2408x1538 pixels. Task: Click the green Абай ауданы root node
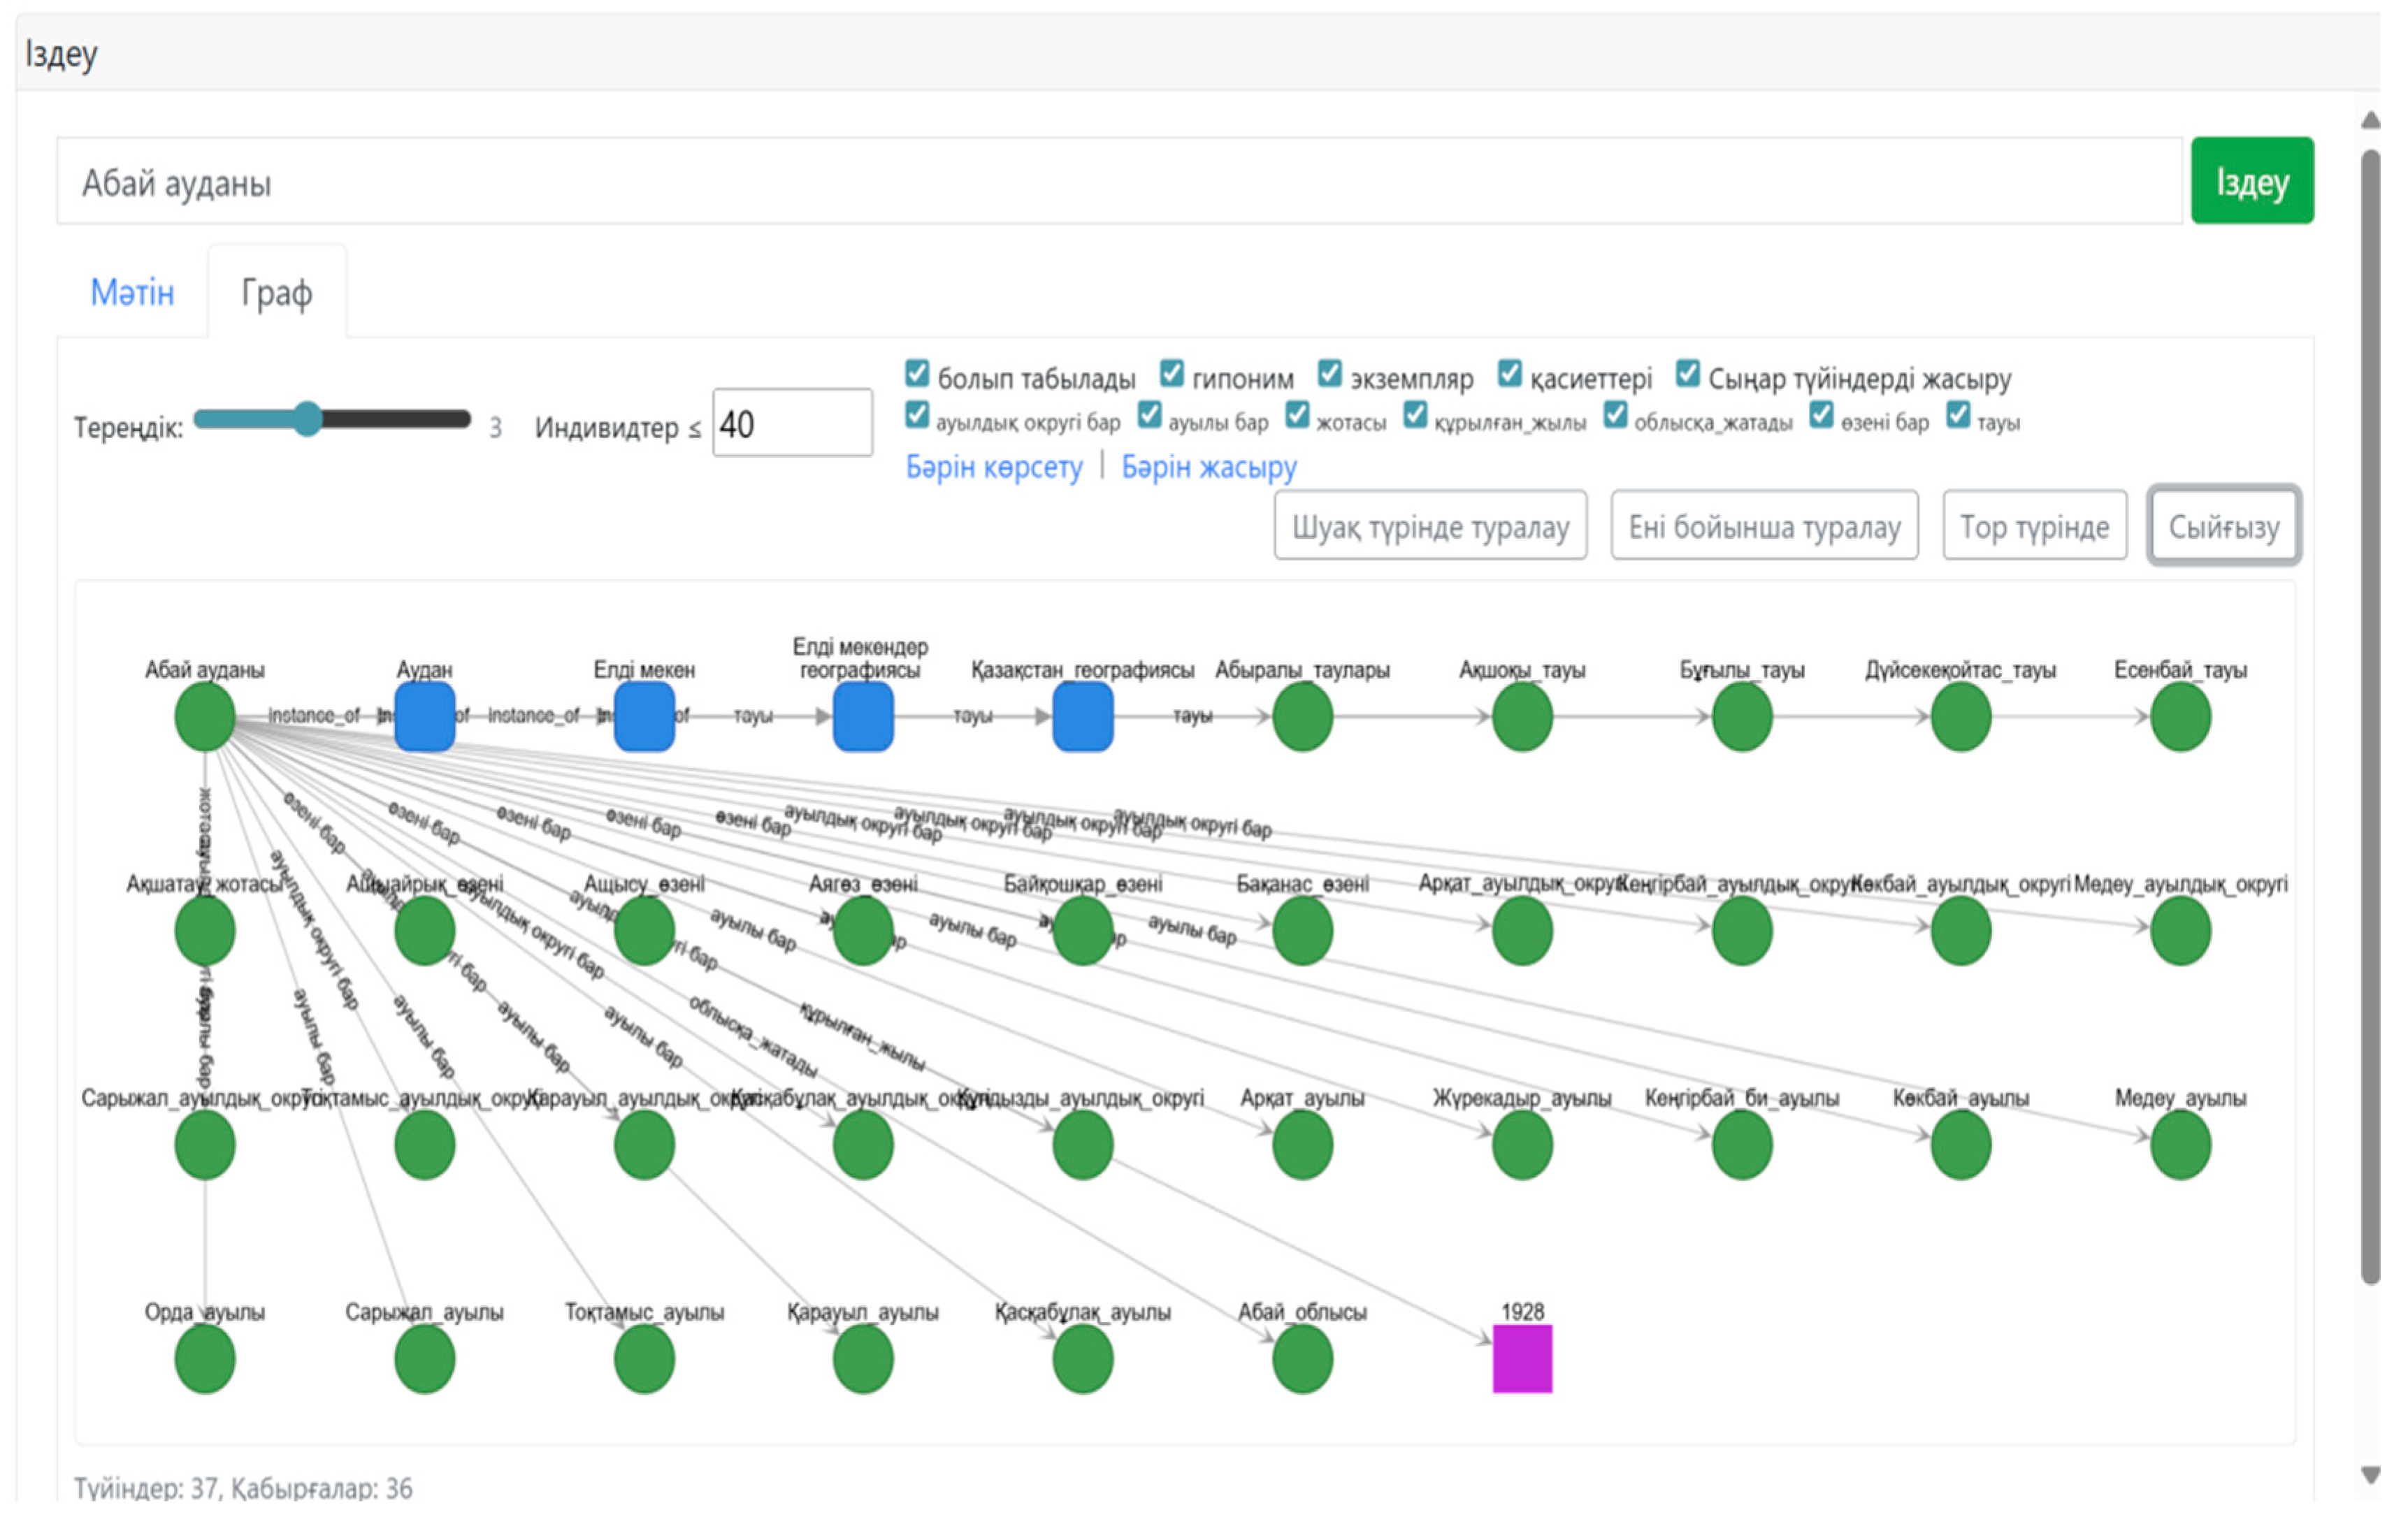click(205, 717)
